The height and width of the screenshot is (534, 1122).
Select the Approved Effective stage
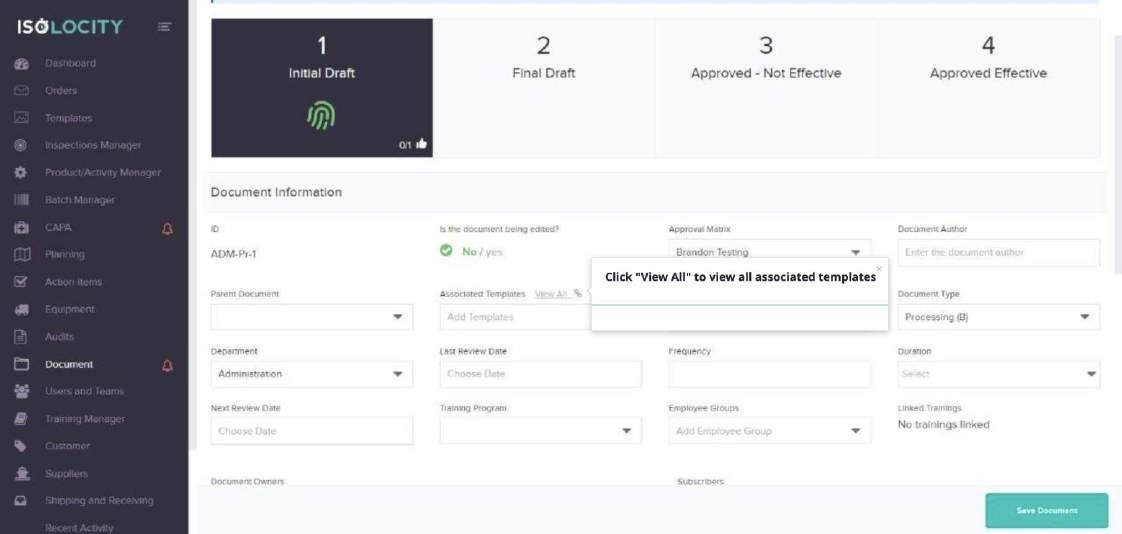[988, 88]
